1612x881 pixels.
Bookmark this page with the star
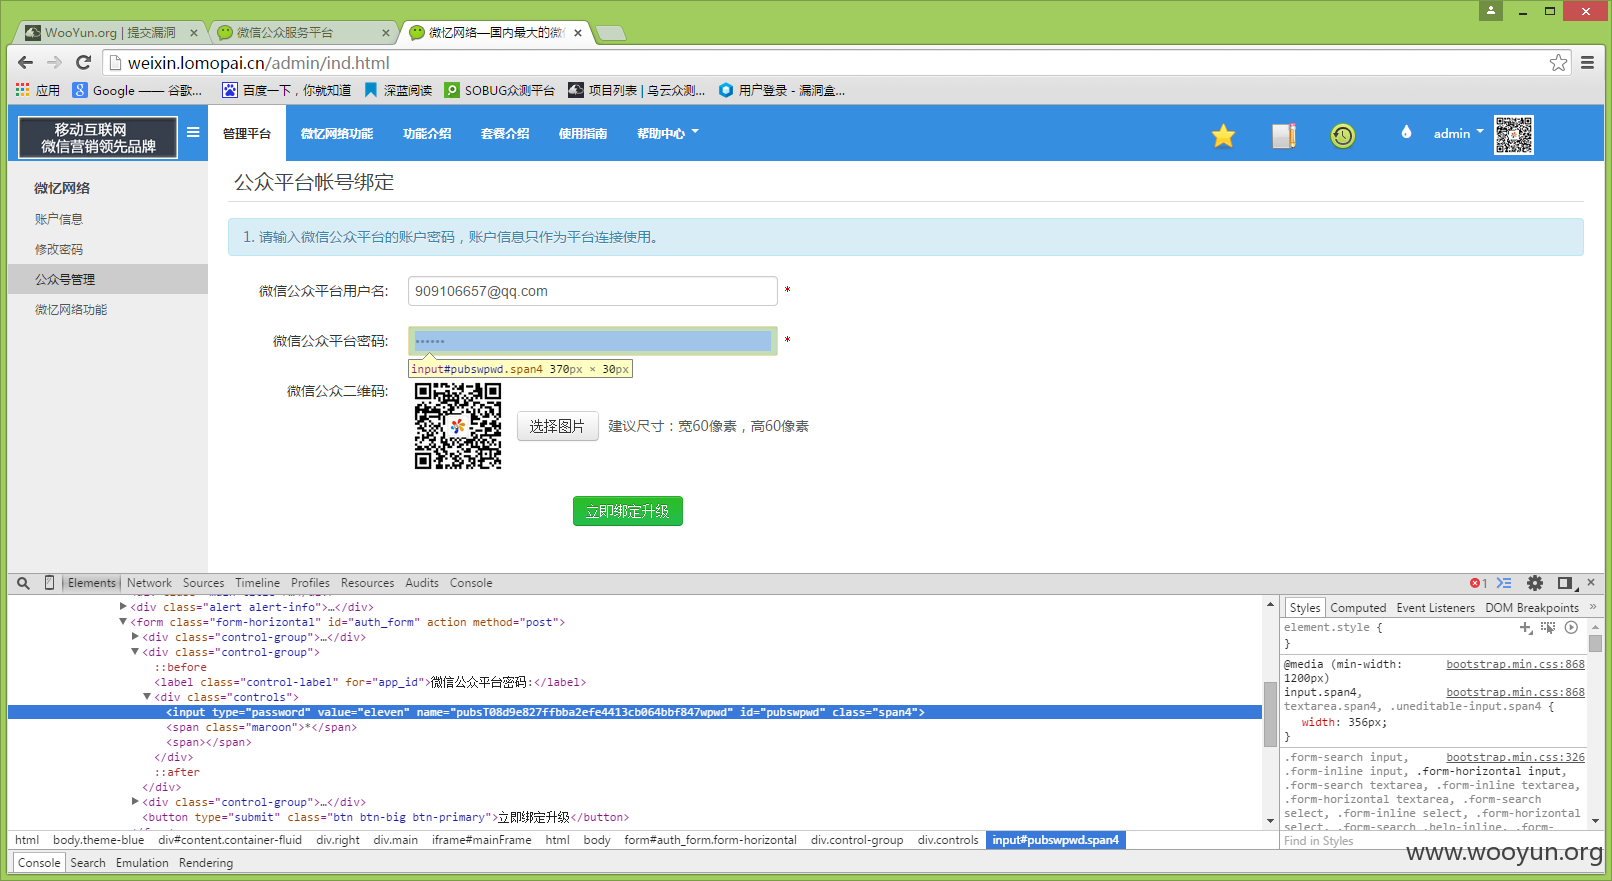1558,63
